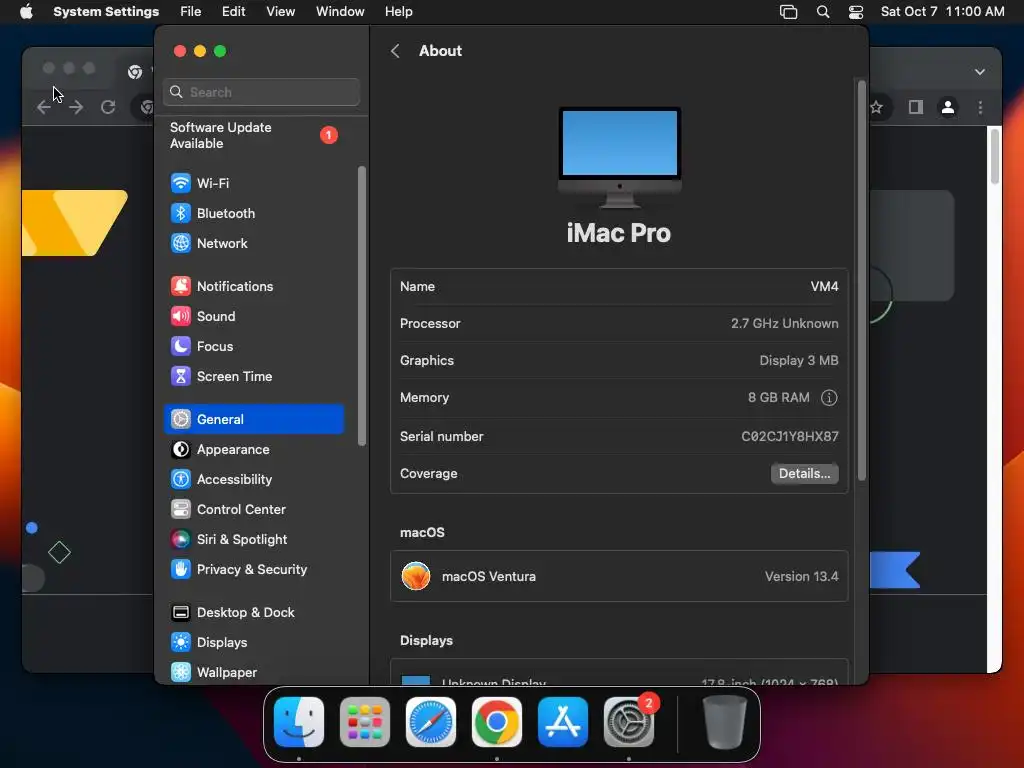Reload the page in Chrome window
The width and height of the screenshot is (1024, 768).
point(108,107)
